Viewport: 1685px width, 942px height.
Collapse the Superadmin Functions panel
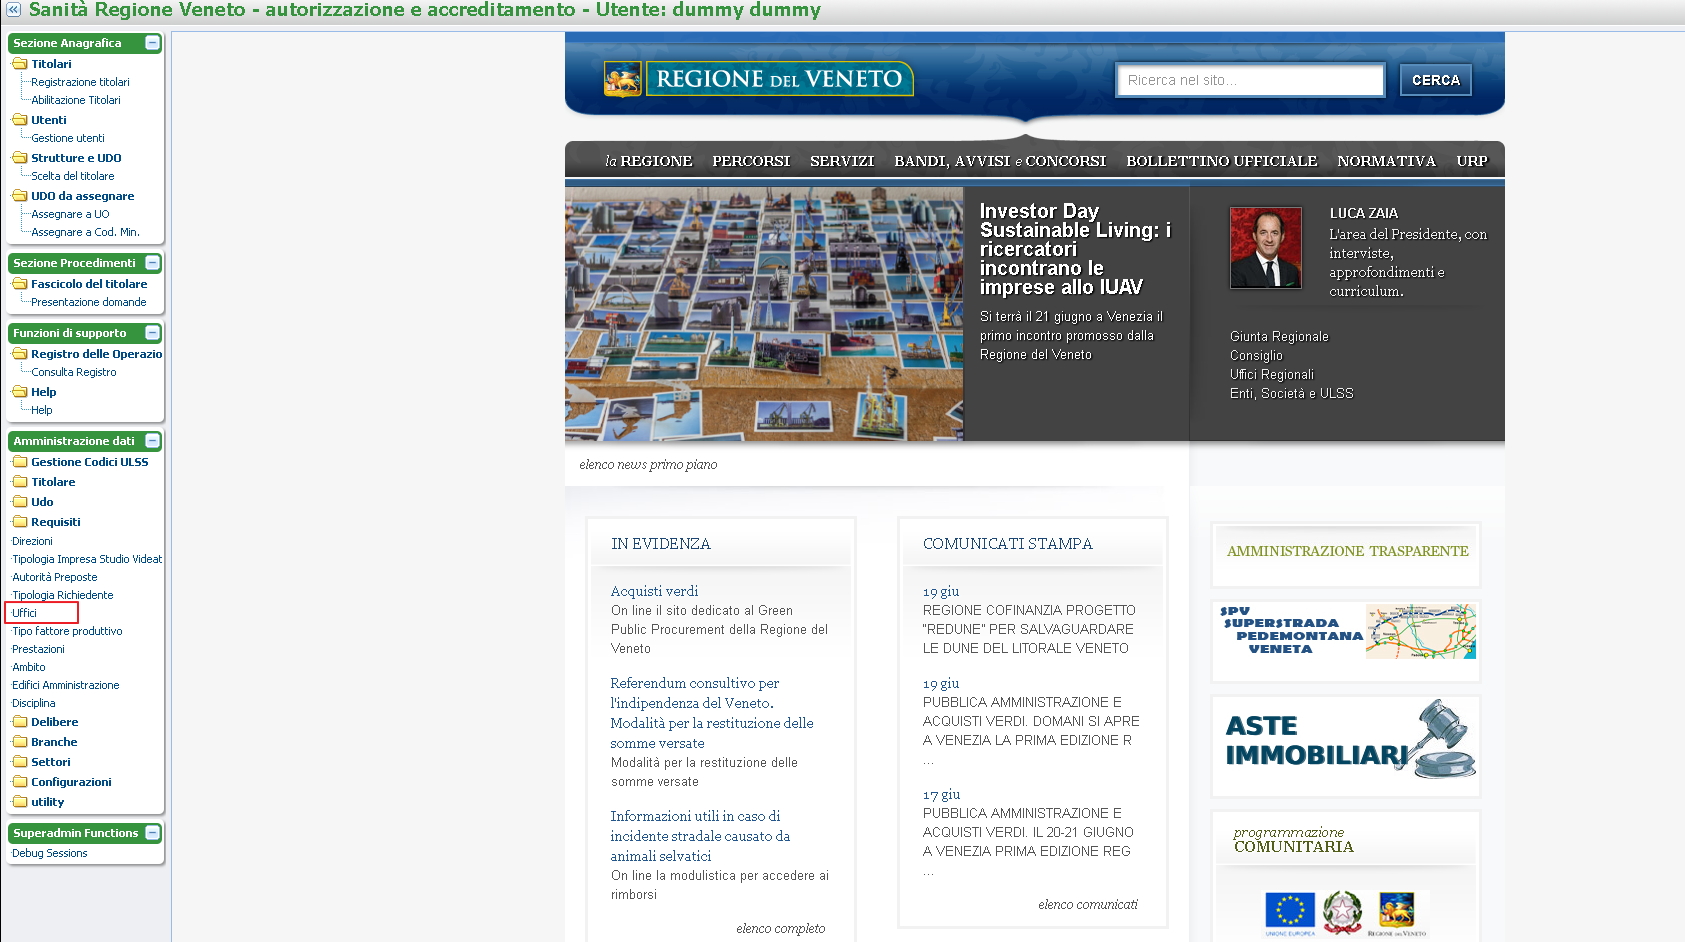tap(152, 833)
